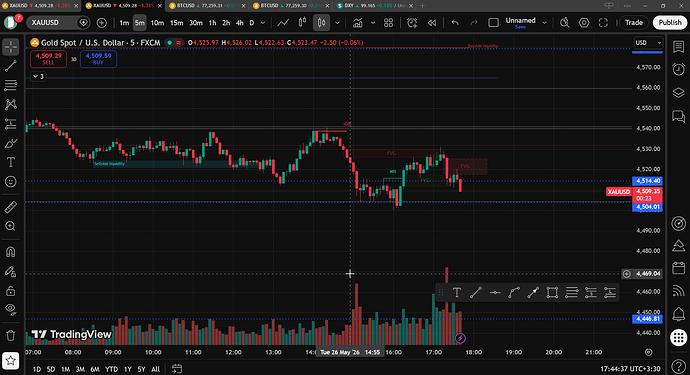Viewport: 690px width, 375px height.
Task: Click the BUY 4,509.59 button
Action: point(98,59)
